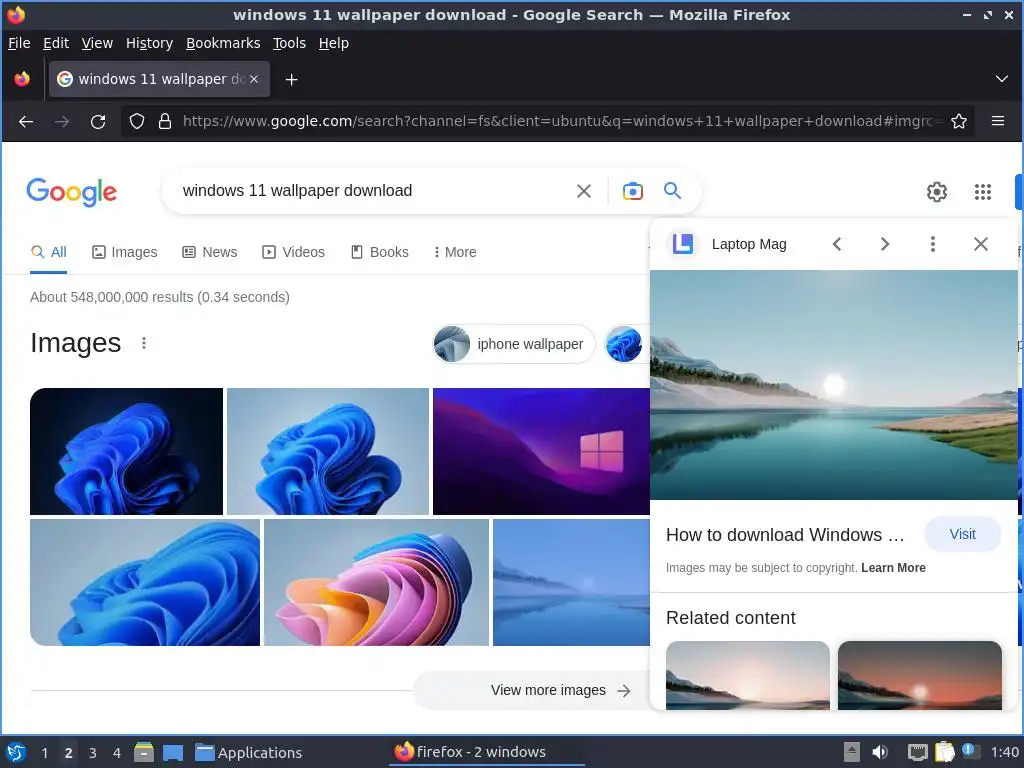This screenshot has height=768, width=1024.
Task: Click the Visit button
Action: tap(963, 534)
